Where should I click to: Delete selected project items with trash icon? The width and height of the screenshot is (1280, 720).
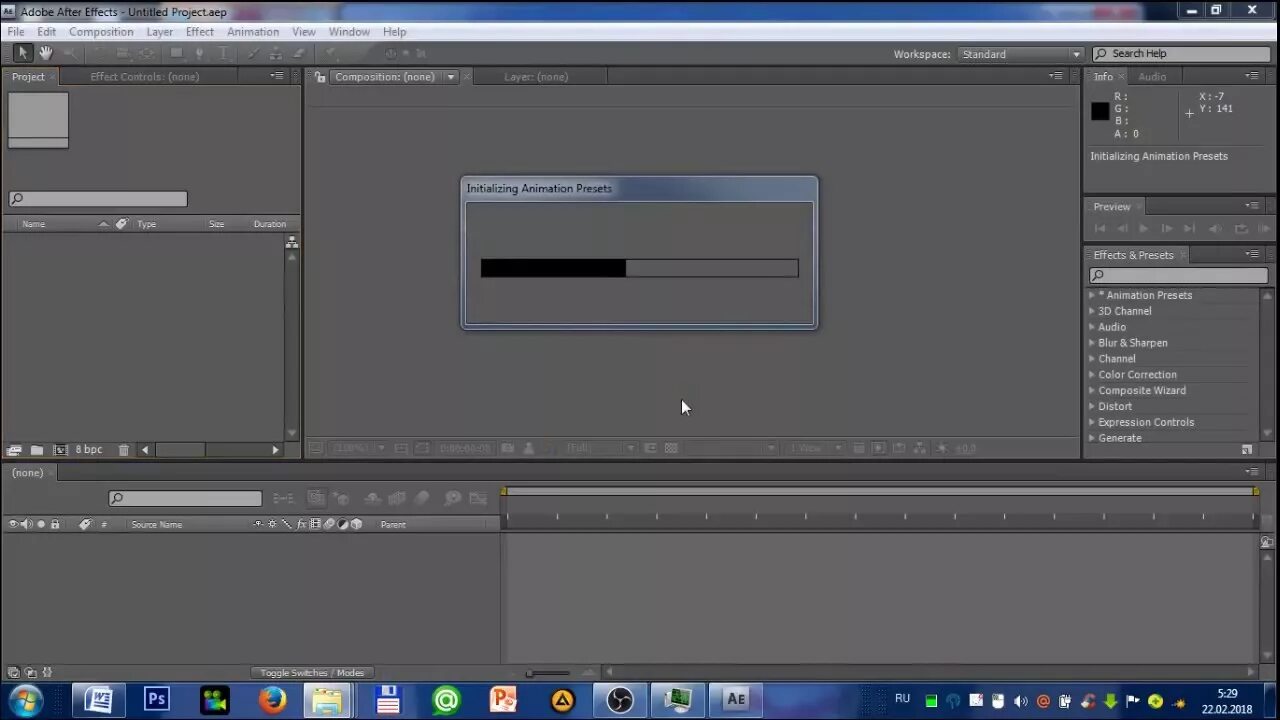click(x=124, y=450)
